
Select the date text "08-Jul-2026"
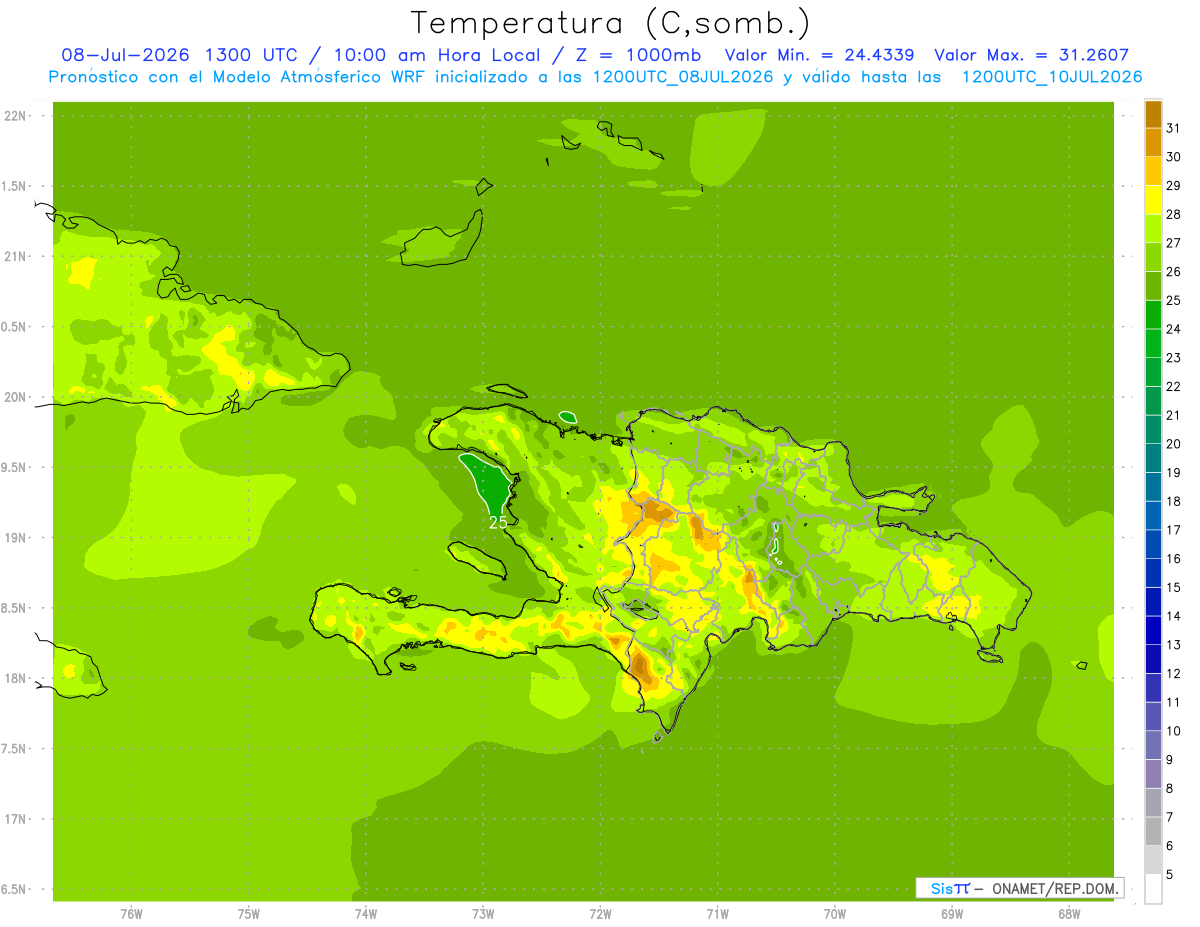126,55
